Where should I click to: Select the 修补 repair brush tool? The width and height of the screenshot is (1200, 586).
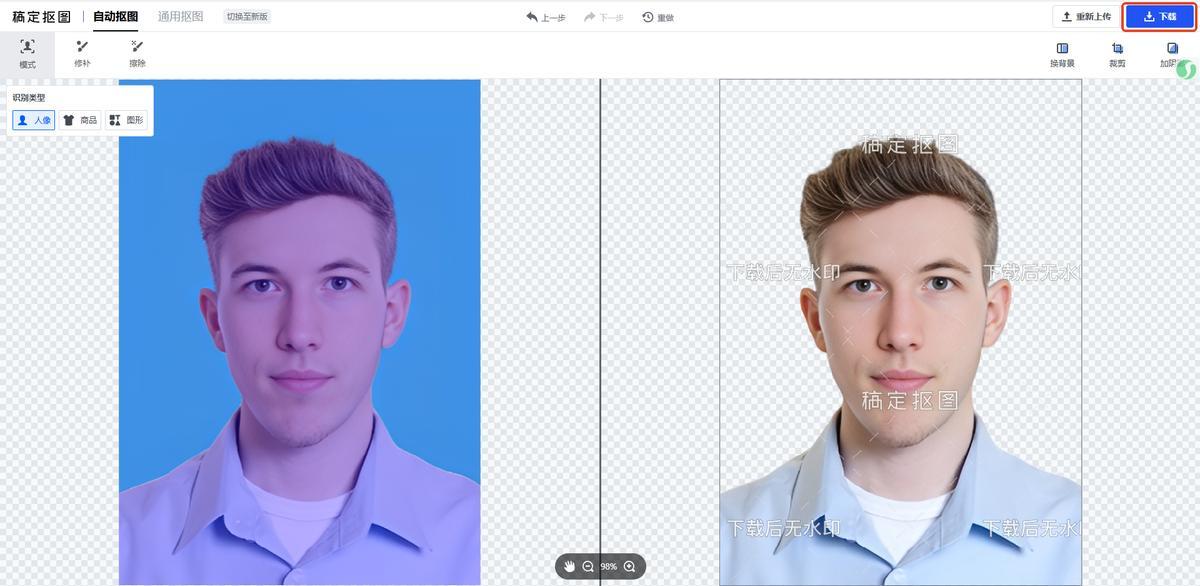82,54
